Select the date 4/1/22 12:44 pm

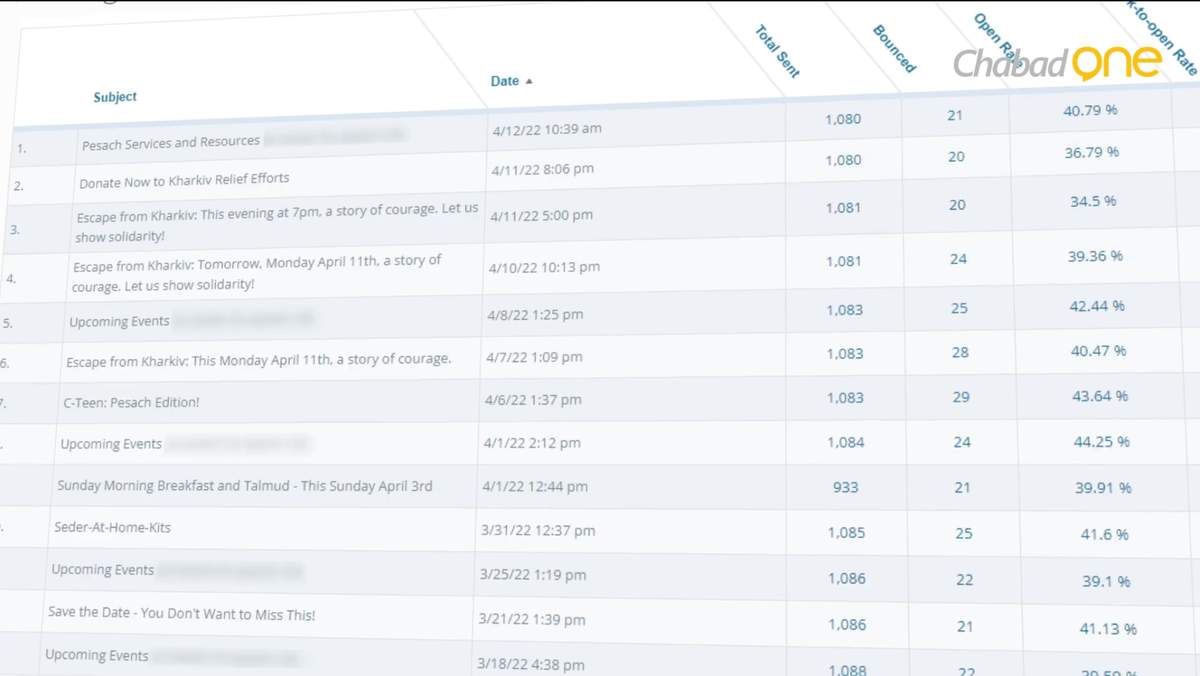[535, 487]
